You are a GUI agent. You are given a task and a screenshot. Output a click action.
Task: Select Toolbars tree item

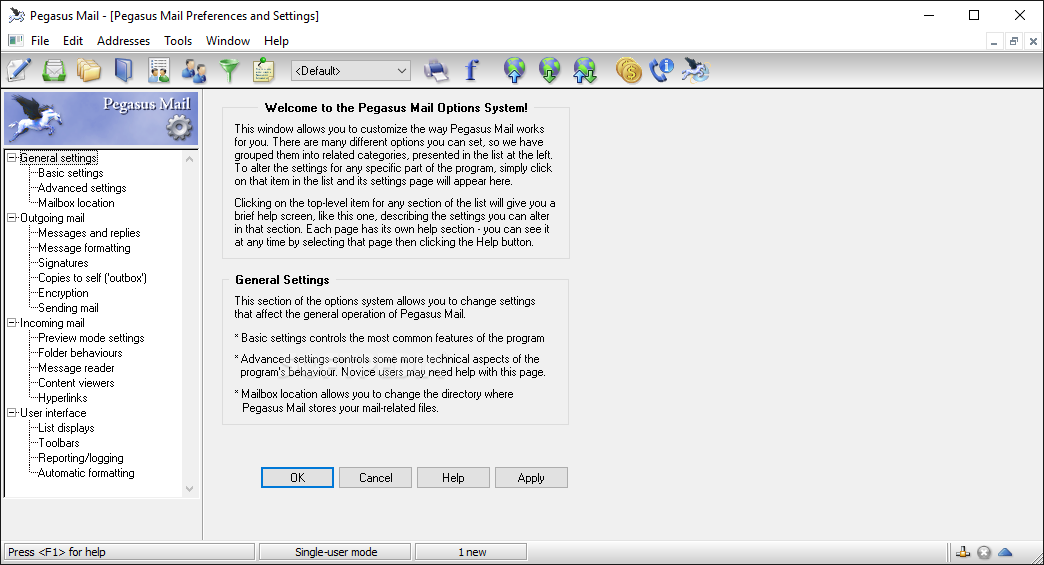[x=59, y=443]
